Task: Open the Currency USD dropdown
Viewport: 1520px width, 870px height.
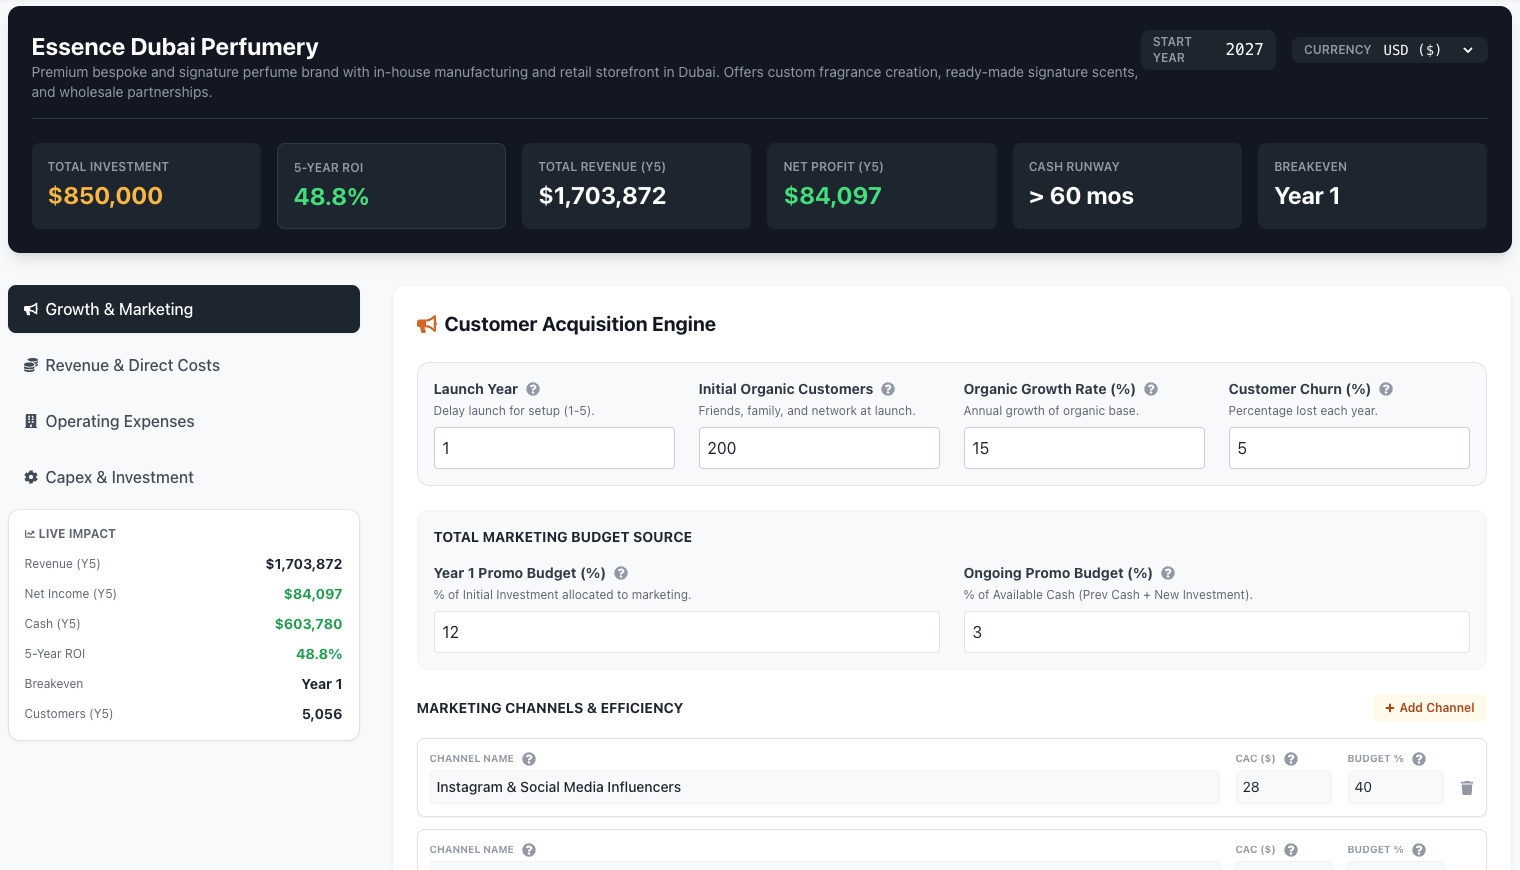Action: pos(1427,50)
